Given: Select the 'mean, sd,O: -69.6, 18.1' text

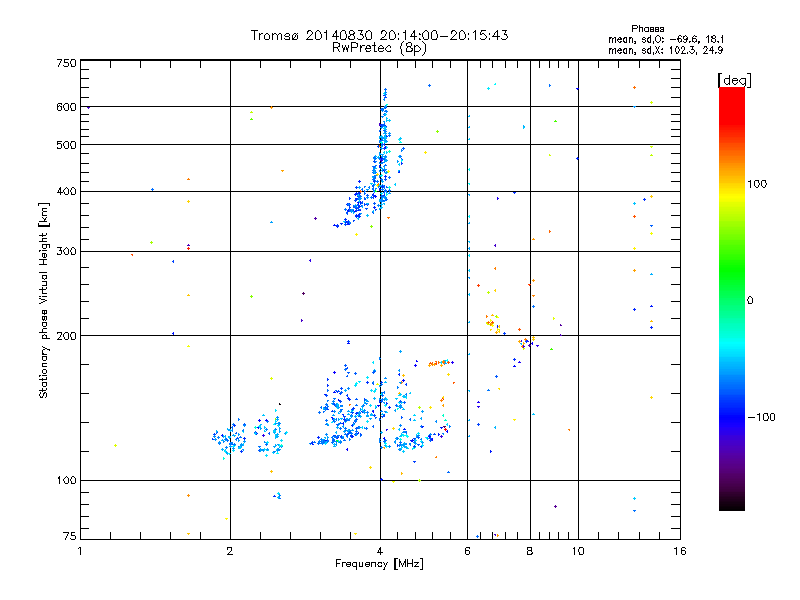Looking at the screenshot, I should pyautogui.click(x=666, y=39).
